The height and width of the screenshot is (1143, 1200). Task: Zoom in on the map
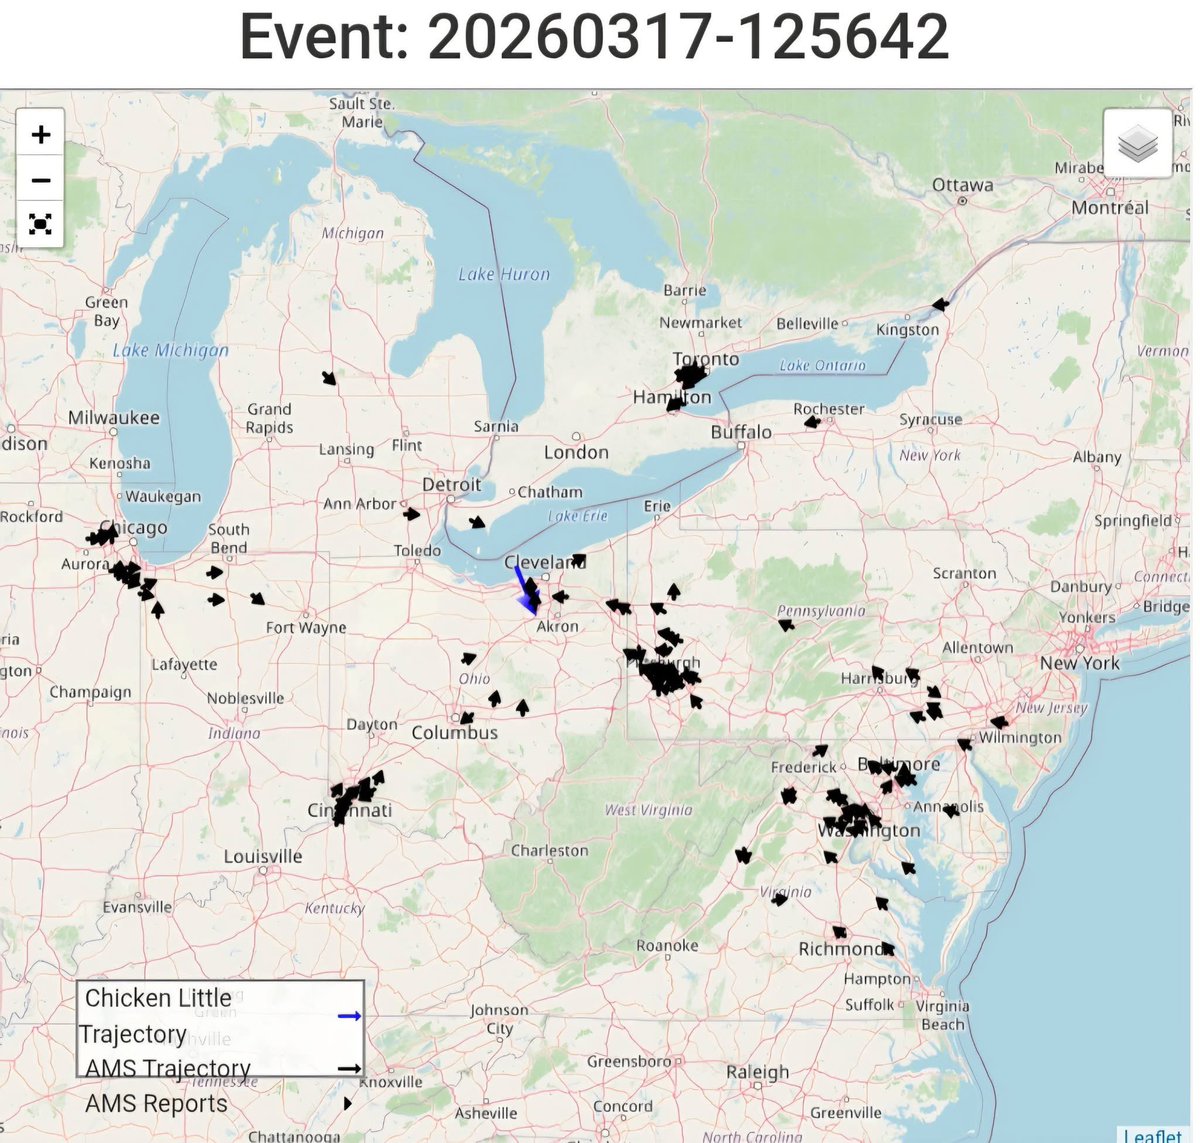pyautogui.click(x=41, y=134)
